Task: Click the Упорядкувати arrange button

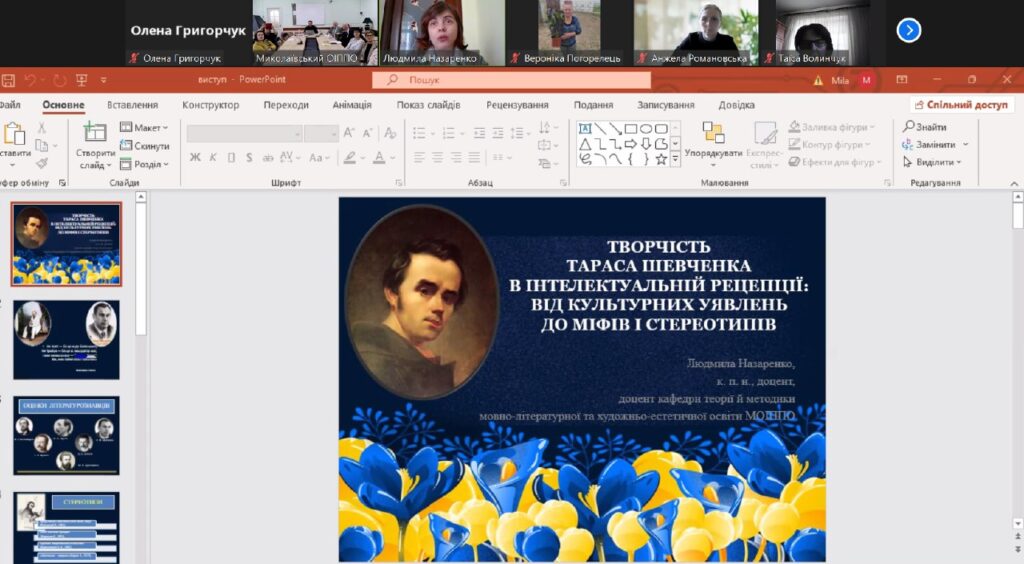Action: (x=713, y=142)
